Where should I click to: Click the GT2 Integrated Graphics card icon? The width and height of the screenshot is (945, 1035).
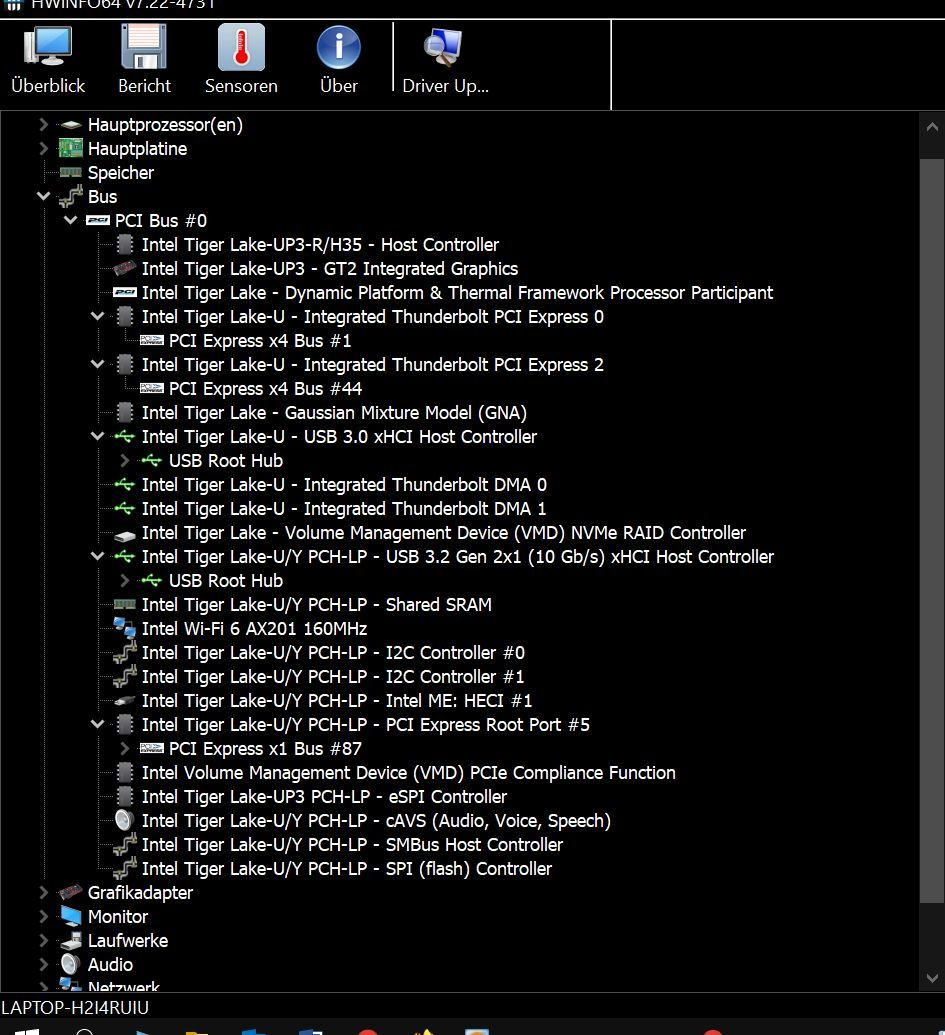click(x=125, y=269)
